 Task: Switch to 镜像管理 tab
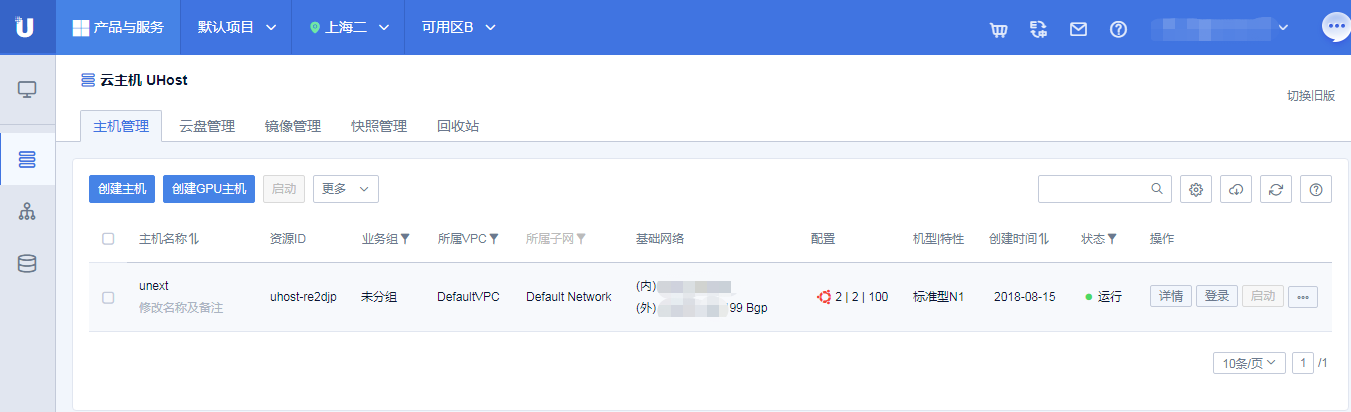point(293,126)
